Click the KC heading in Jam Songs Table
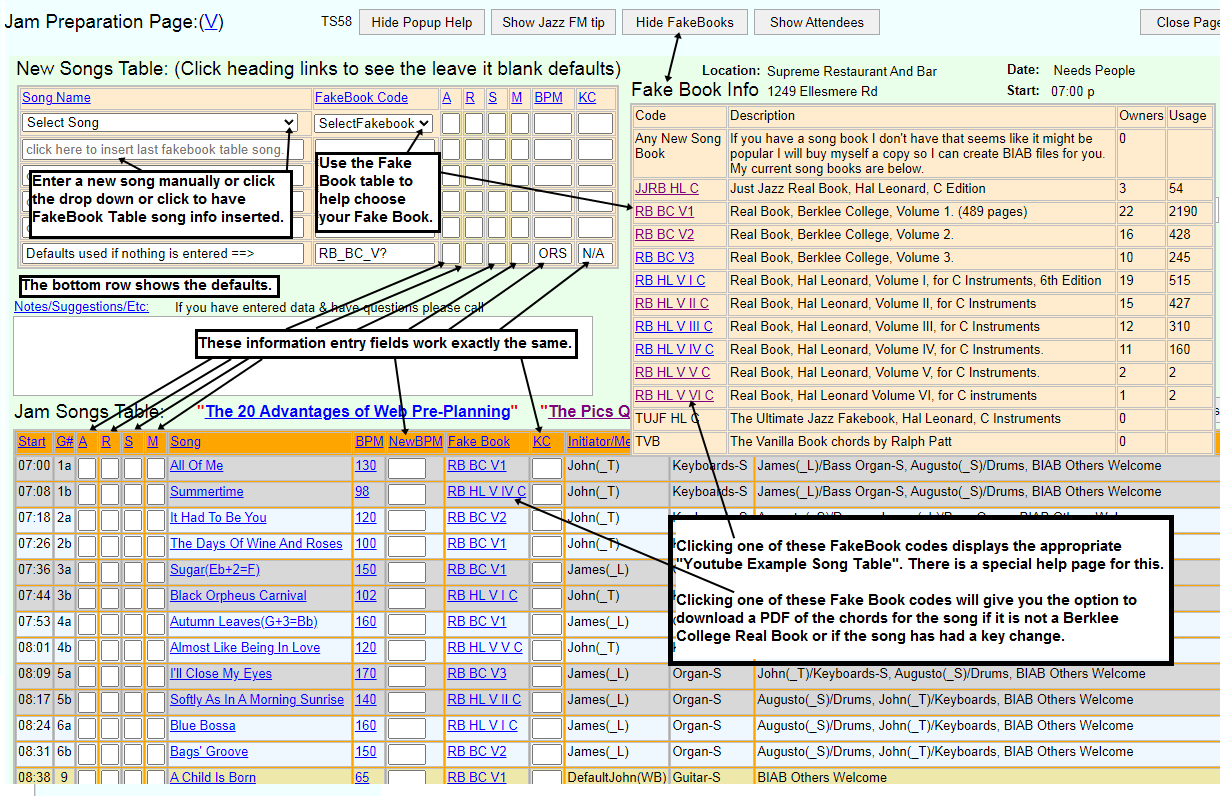 point(542,442)
